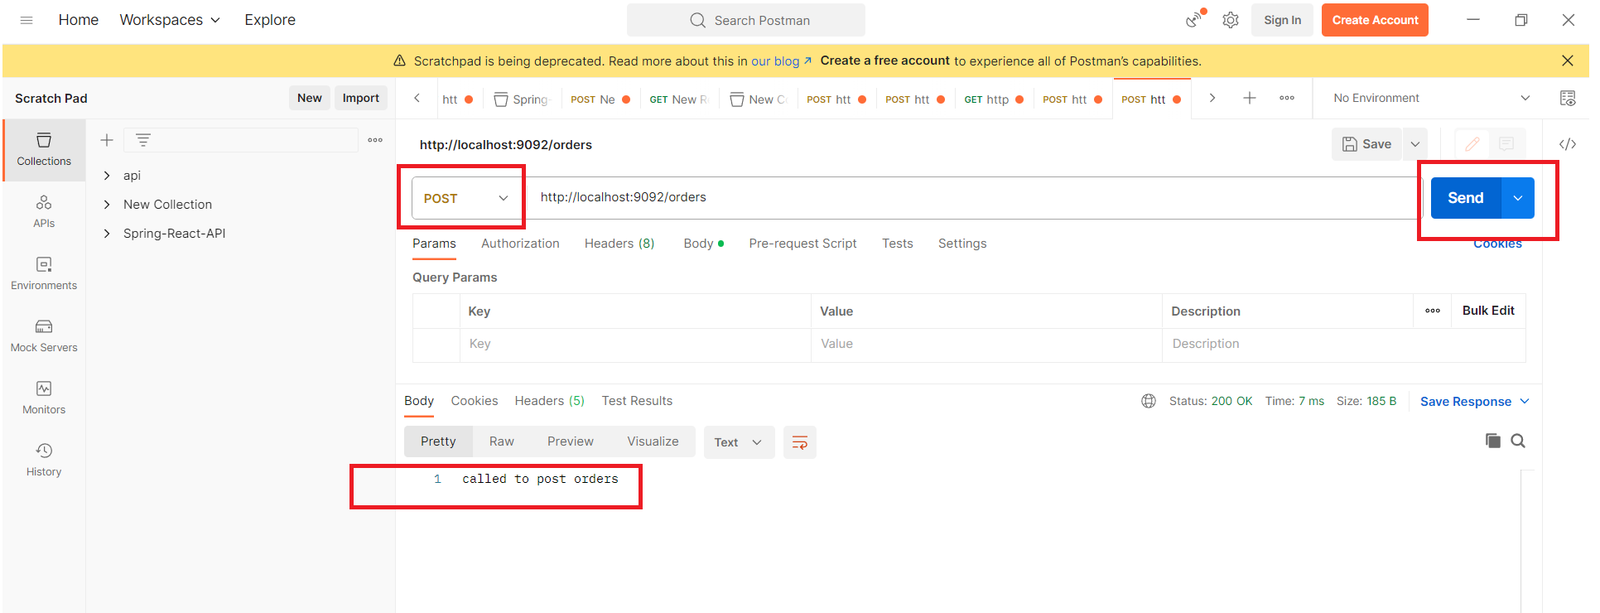Click the satellite capture requests icon
Viewport: 1600px width, 613px height.
pos(1194,20)
